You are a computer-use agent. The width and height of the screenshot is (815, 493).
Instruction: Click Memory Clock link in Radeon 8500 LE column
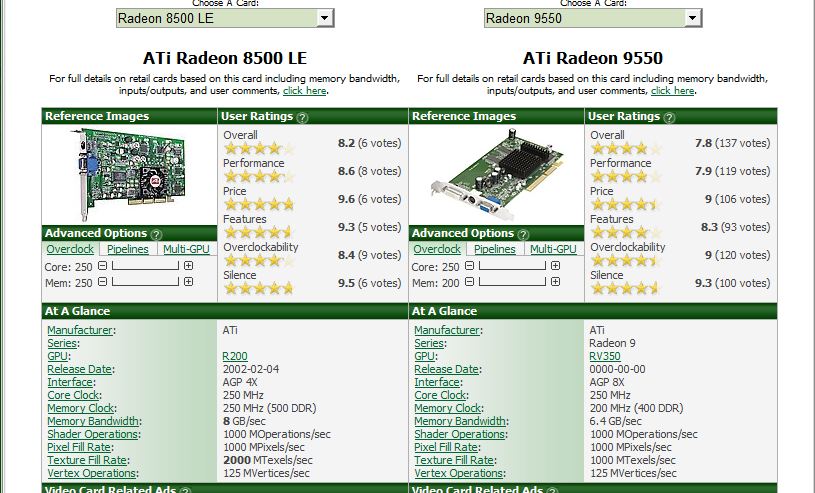pos(81,408)
